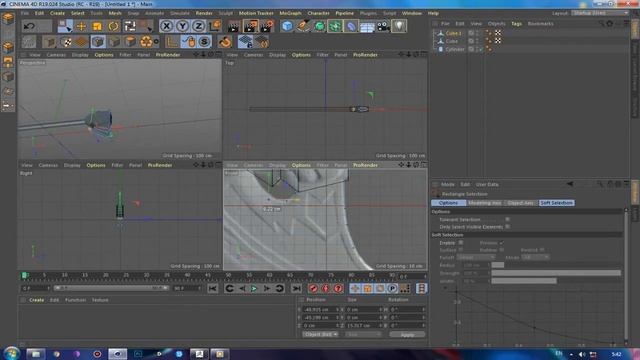Add a Light object
640x360 pixels.
click(399, 26)
